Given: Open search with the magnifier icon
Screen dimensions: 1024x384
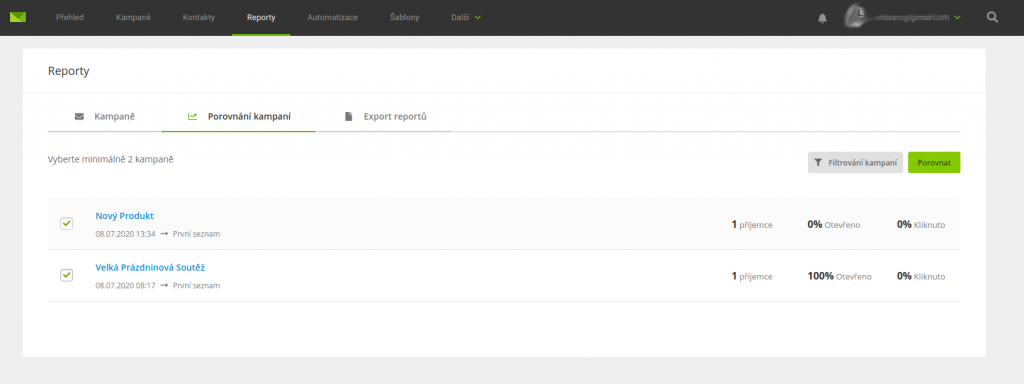Looking at the screenshot, I should [x=992, y=18].
